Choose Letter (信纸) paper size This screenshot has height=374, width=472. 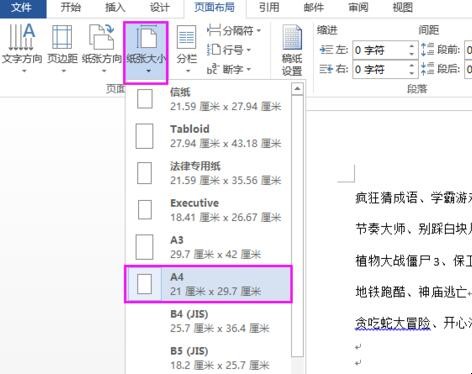[x=208, y=99]
